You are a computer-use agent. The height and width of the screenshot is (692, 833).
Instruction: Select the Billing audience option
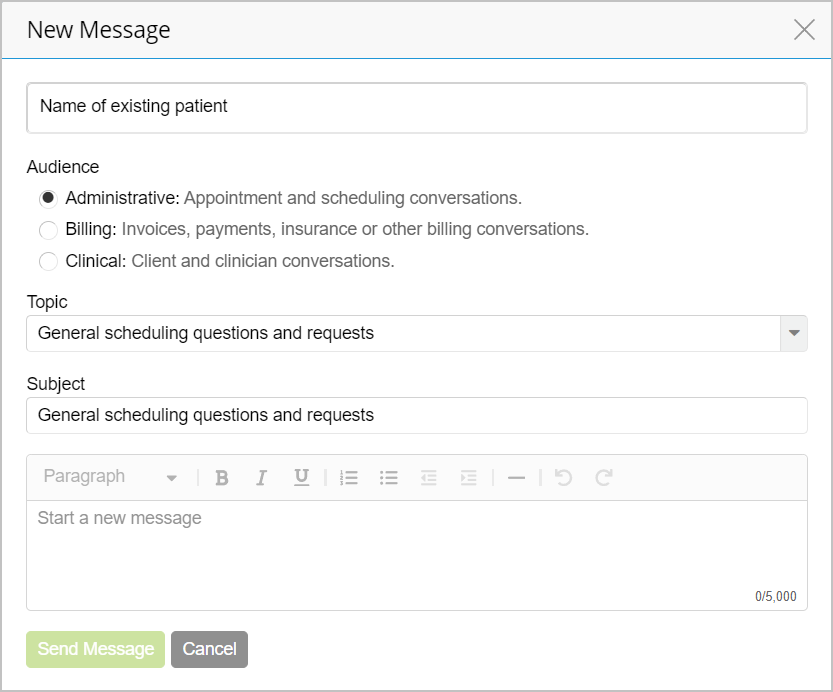coord(47,230)
